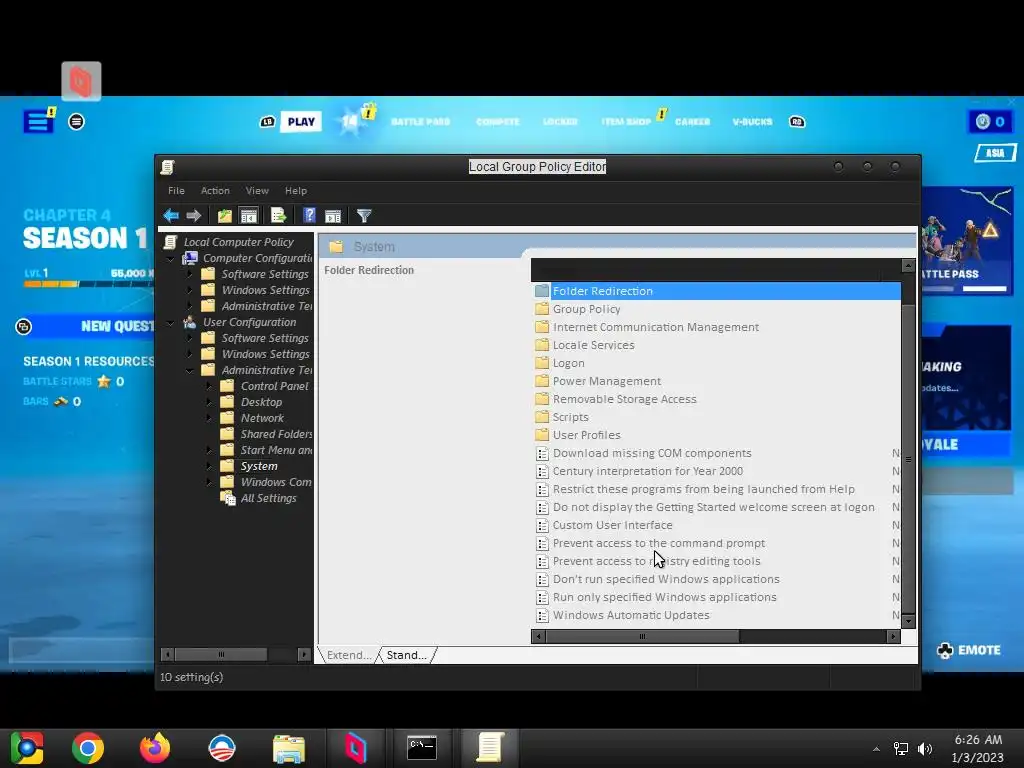Image resolution: width=1024 pixels, height=768 pixels.
Task: Select Run only specified Windows applications
Action: tap(665, 597)
